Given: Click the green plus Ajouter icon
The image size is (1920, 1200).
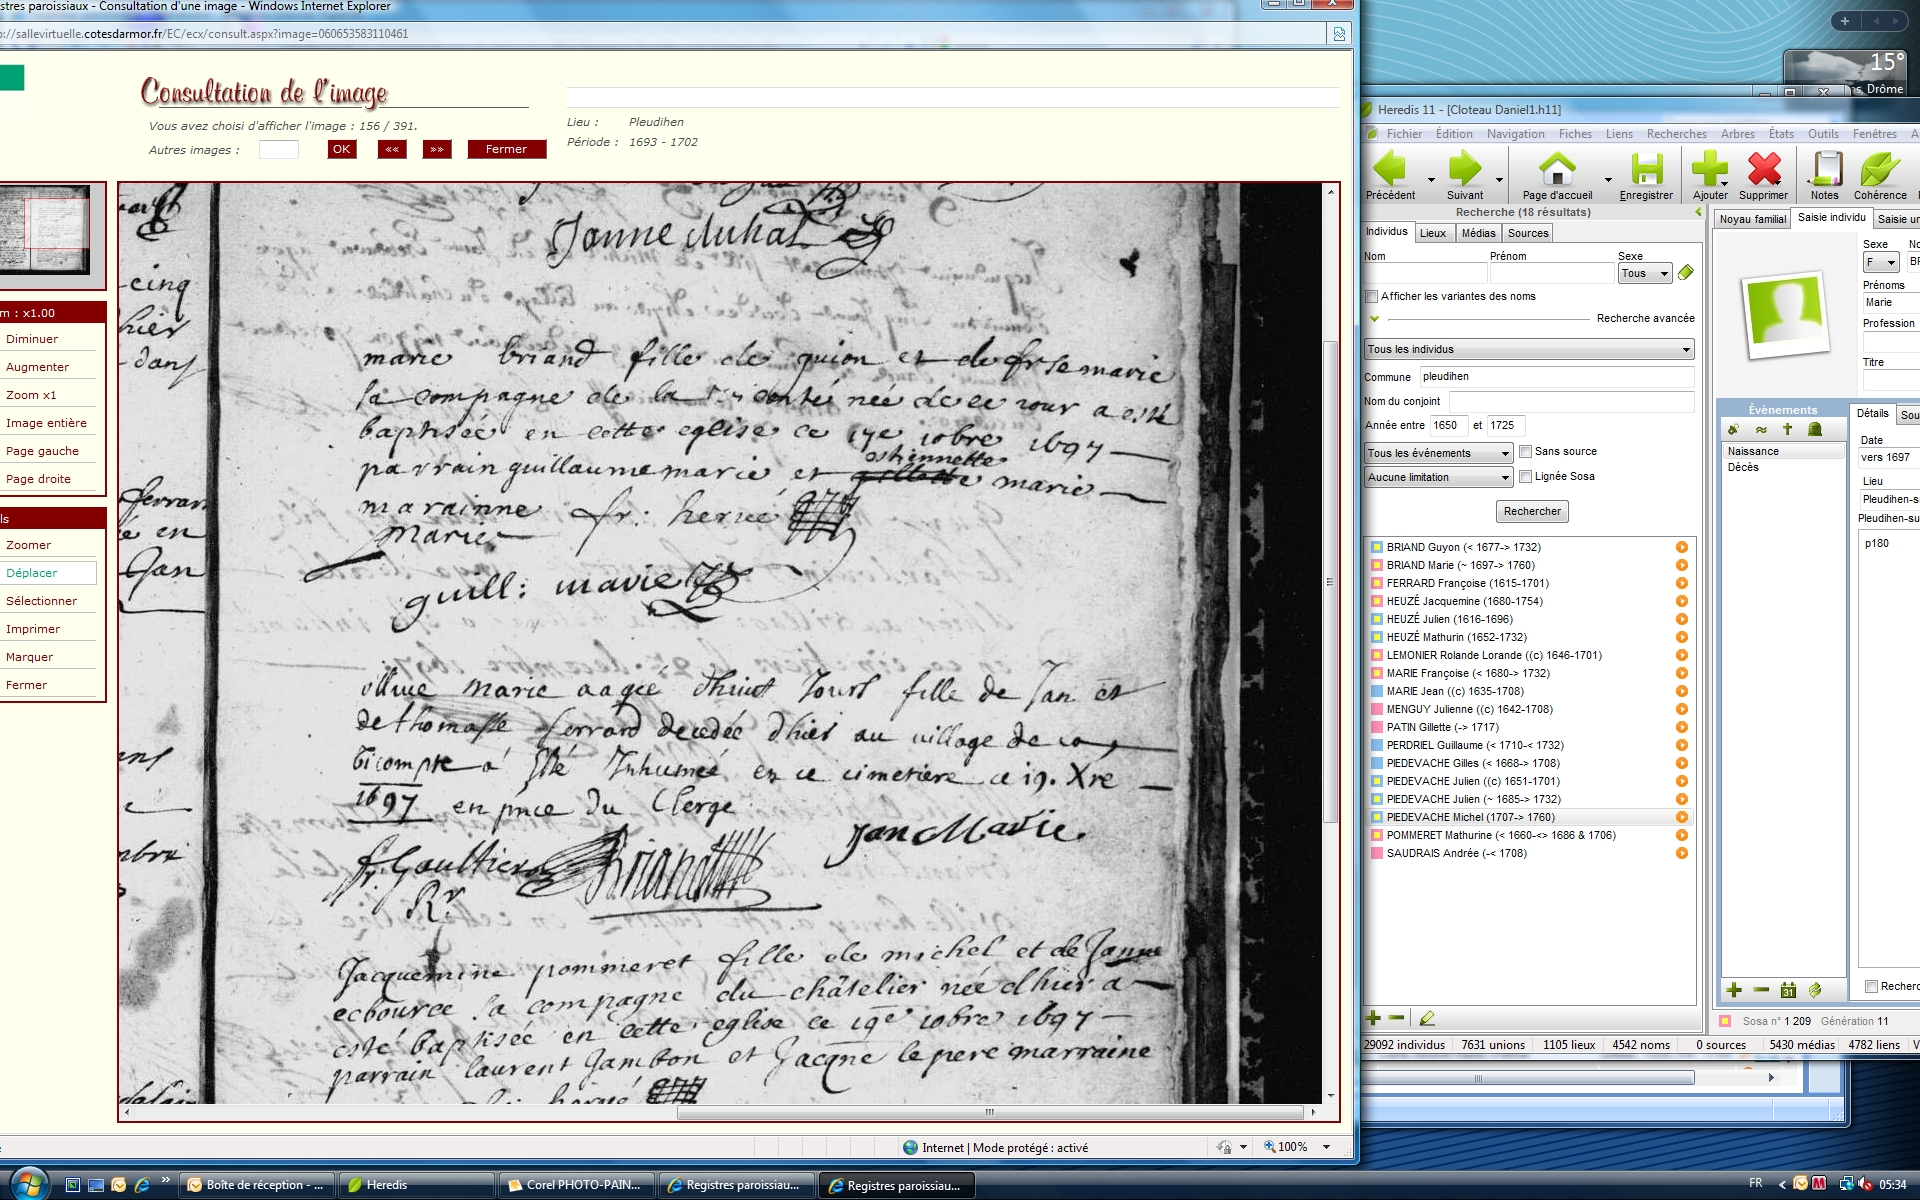Looking at the screenshot, I should [1709, 169].
